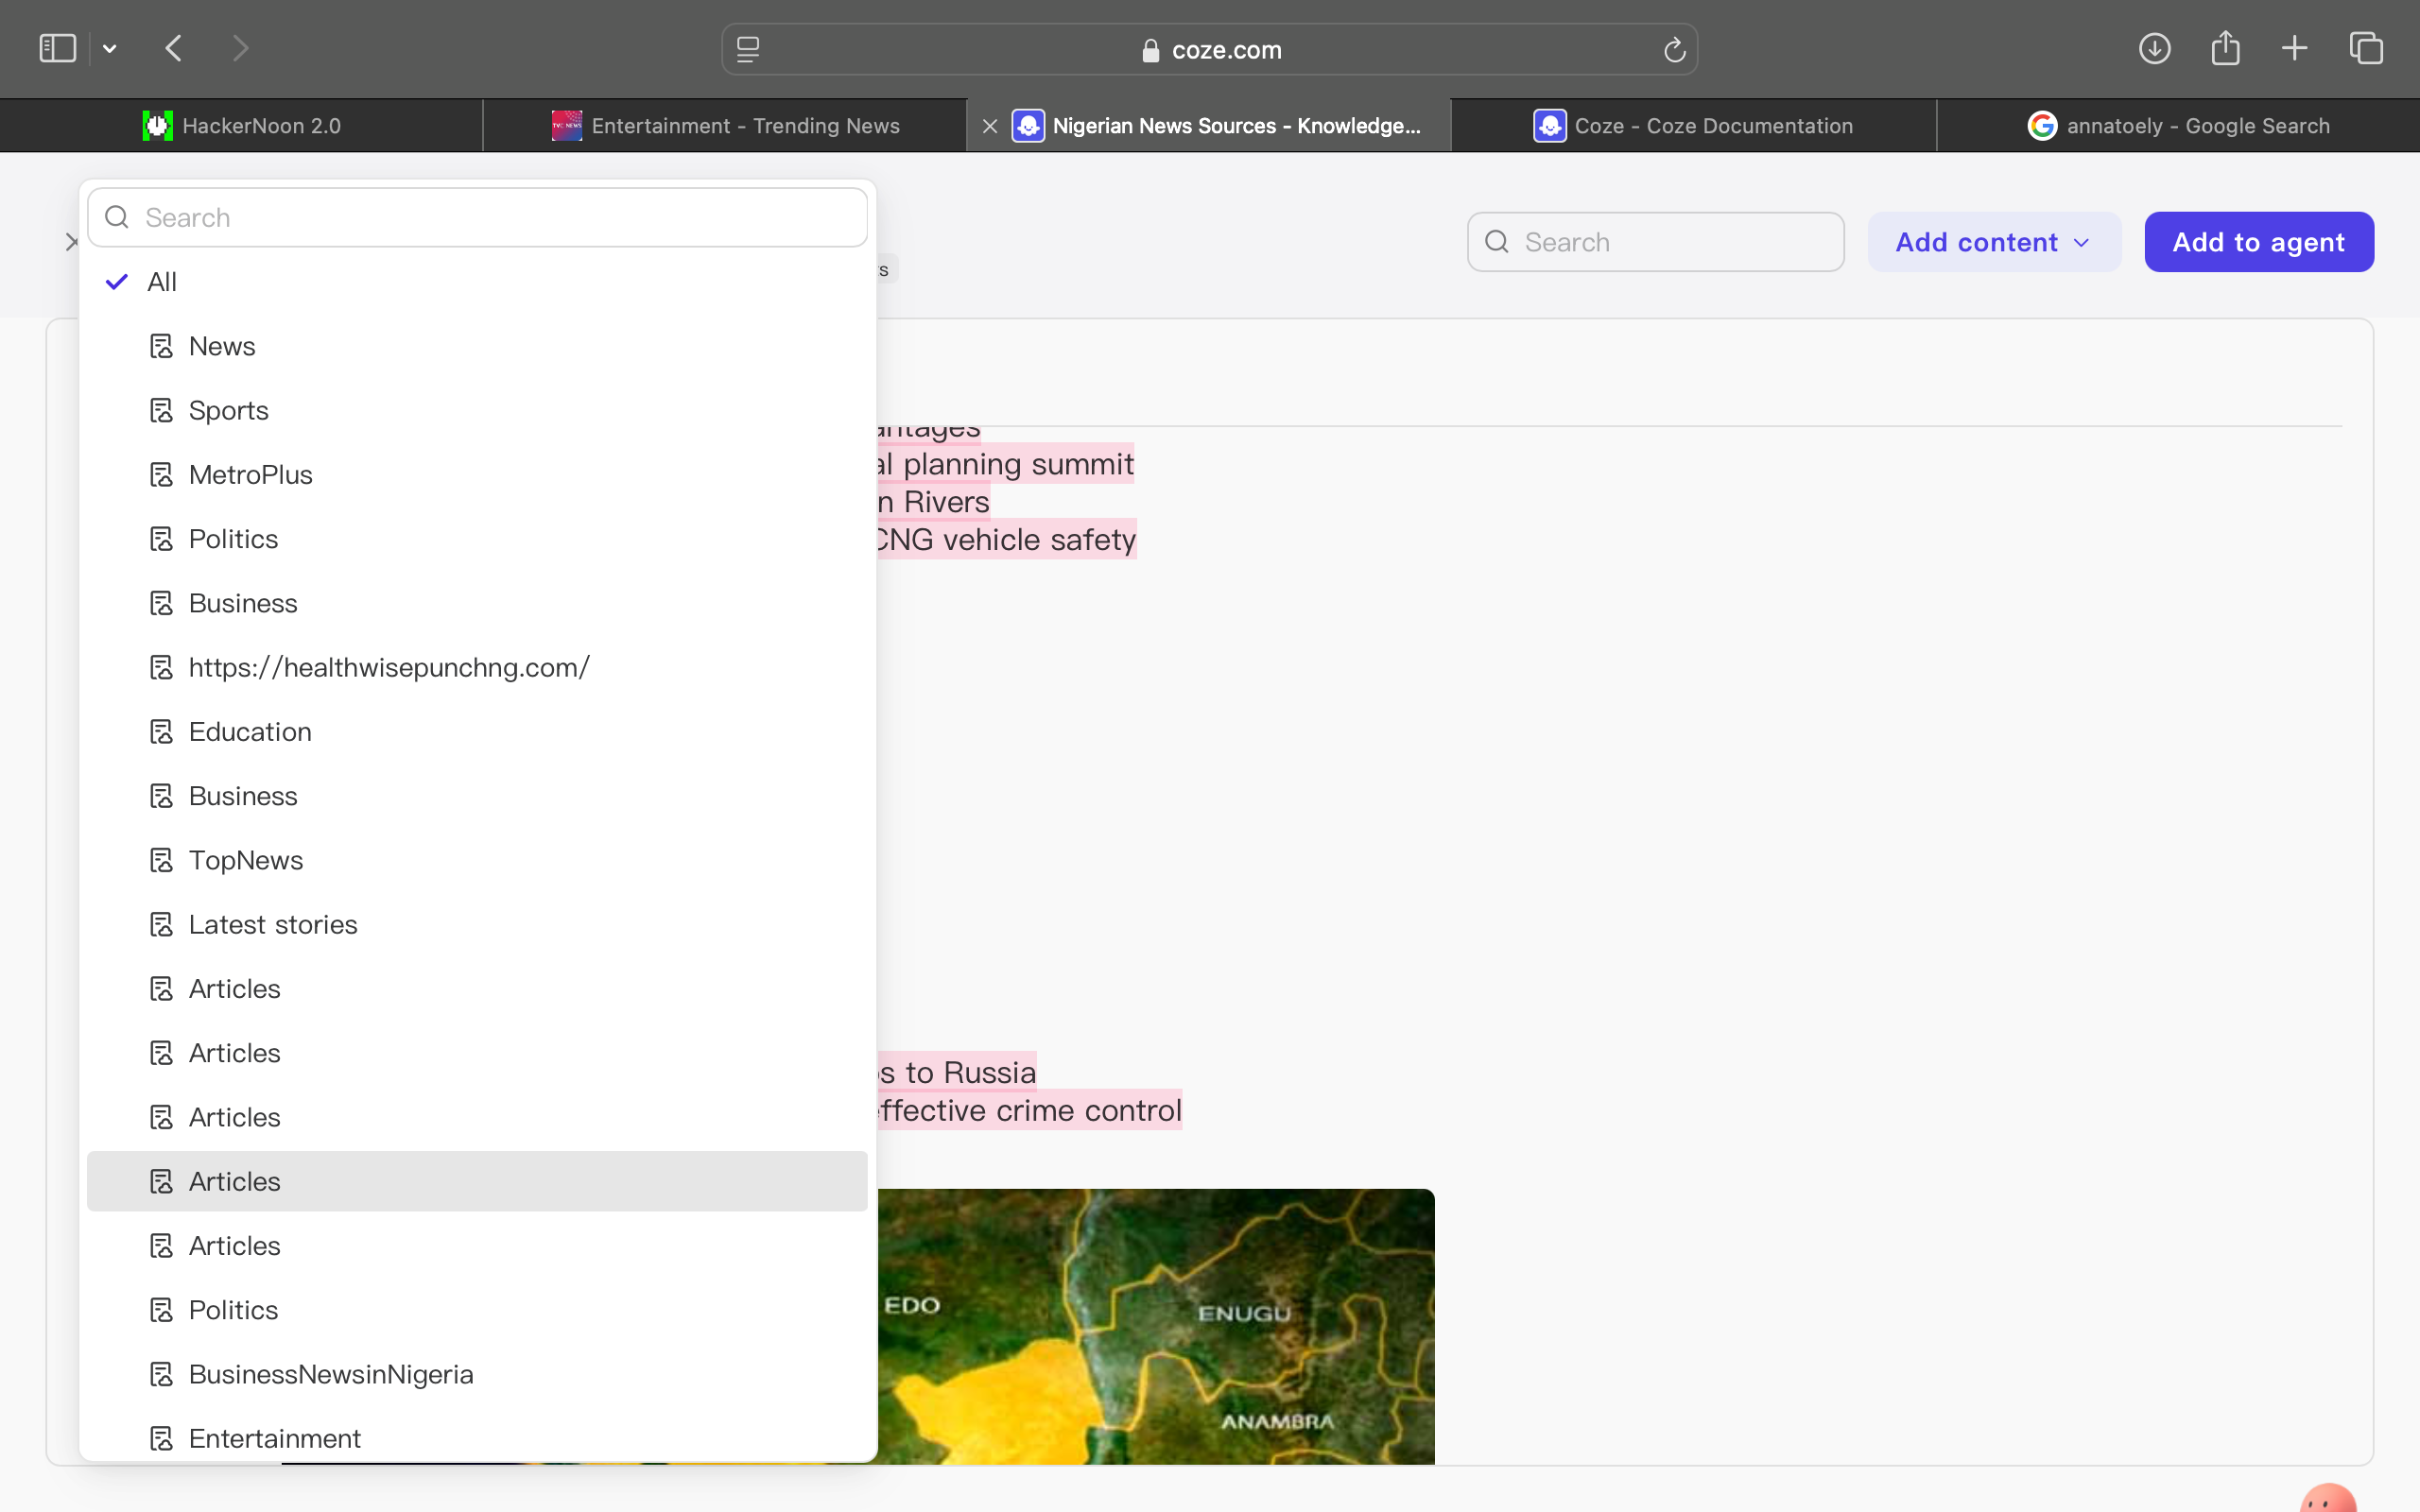2420x1512 pixels.
Task: Click document icon beside Latest stories
Action: 161,924
